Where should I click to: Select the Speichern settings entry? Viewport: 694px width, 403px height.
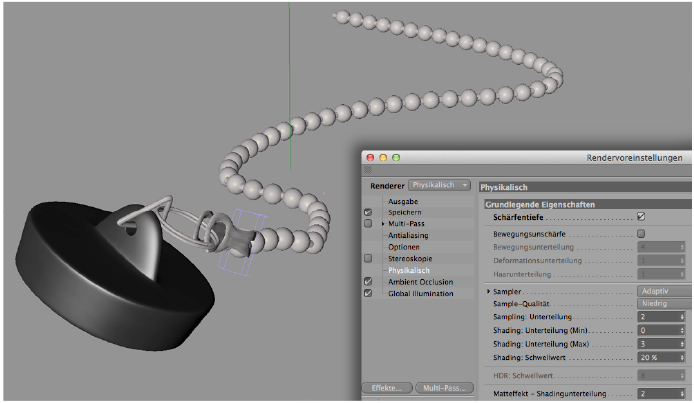[405, 212]
